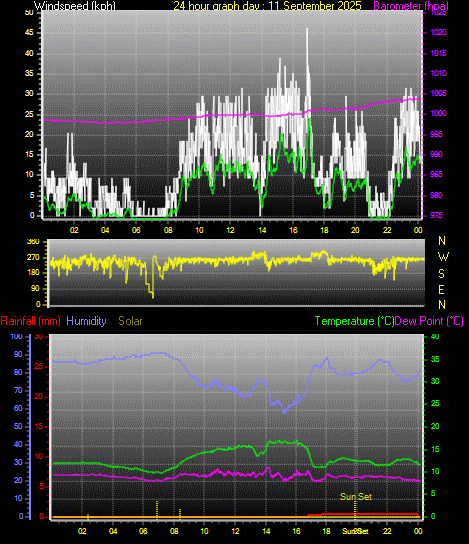This screenshot has height=544, width=469.
Task: Select 25 on the red rainfall axis
Action: (x=39, y=366)
